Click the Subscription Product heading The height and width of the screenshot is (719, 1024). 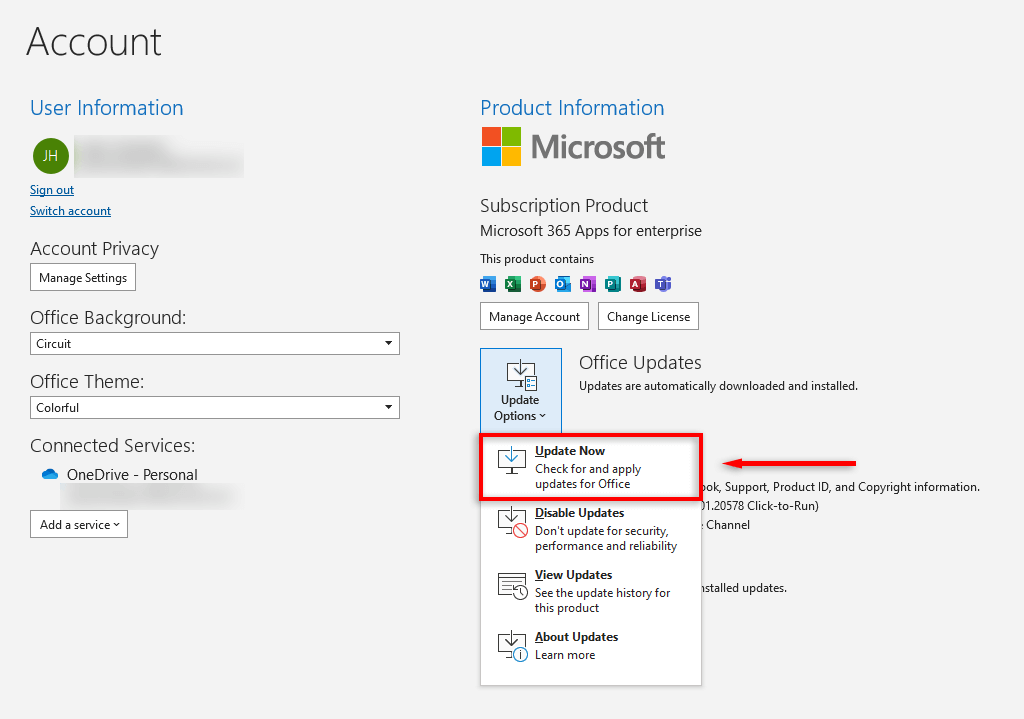click(564, 206)
